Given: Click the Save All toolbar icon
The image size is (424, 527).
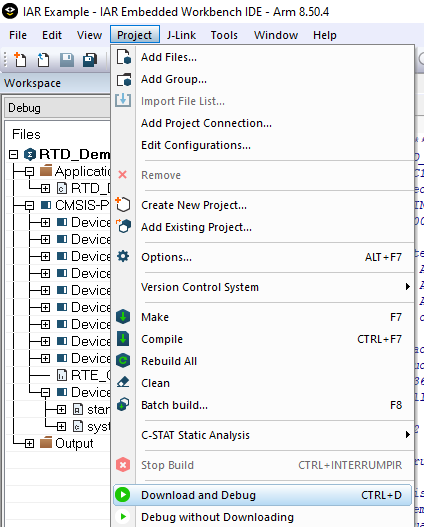Looking at the screenshot, I should (90, 60).
